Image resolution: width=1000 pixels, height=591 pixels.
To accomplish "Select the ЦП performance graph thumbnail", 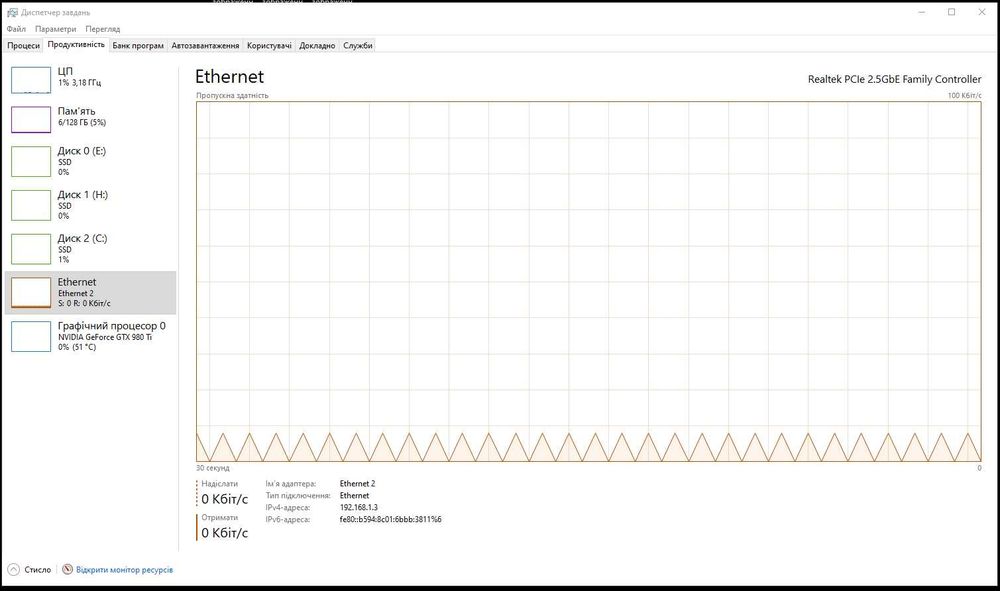I will pyautogui.click(x=31, y=80).
